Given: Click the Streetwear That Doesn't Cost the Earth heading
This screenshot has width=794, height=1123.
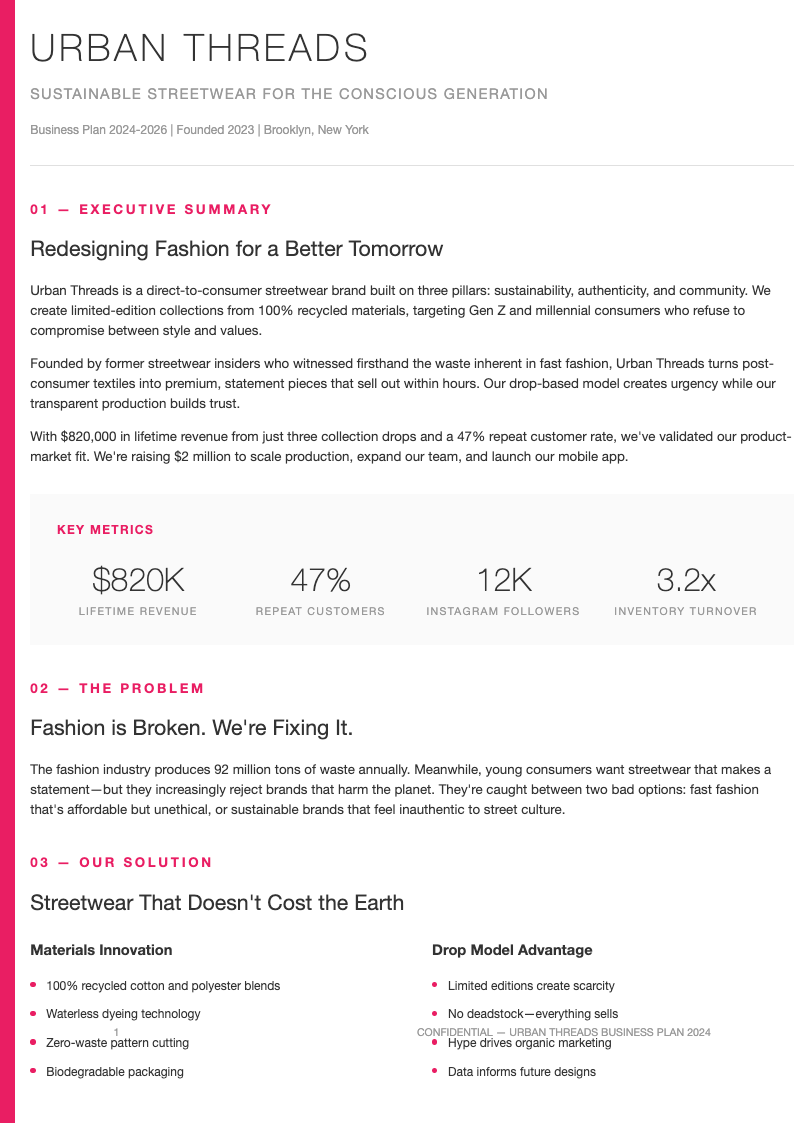Looking at the screenshot, I should pyautogui.click(x=217, y=903).
